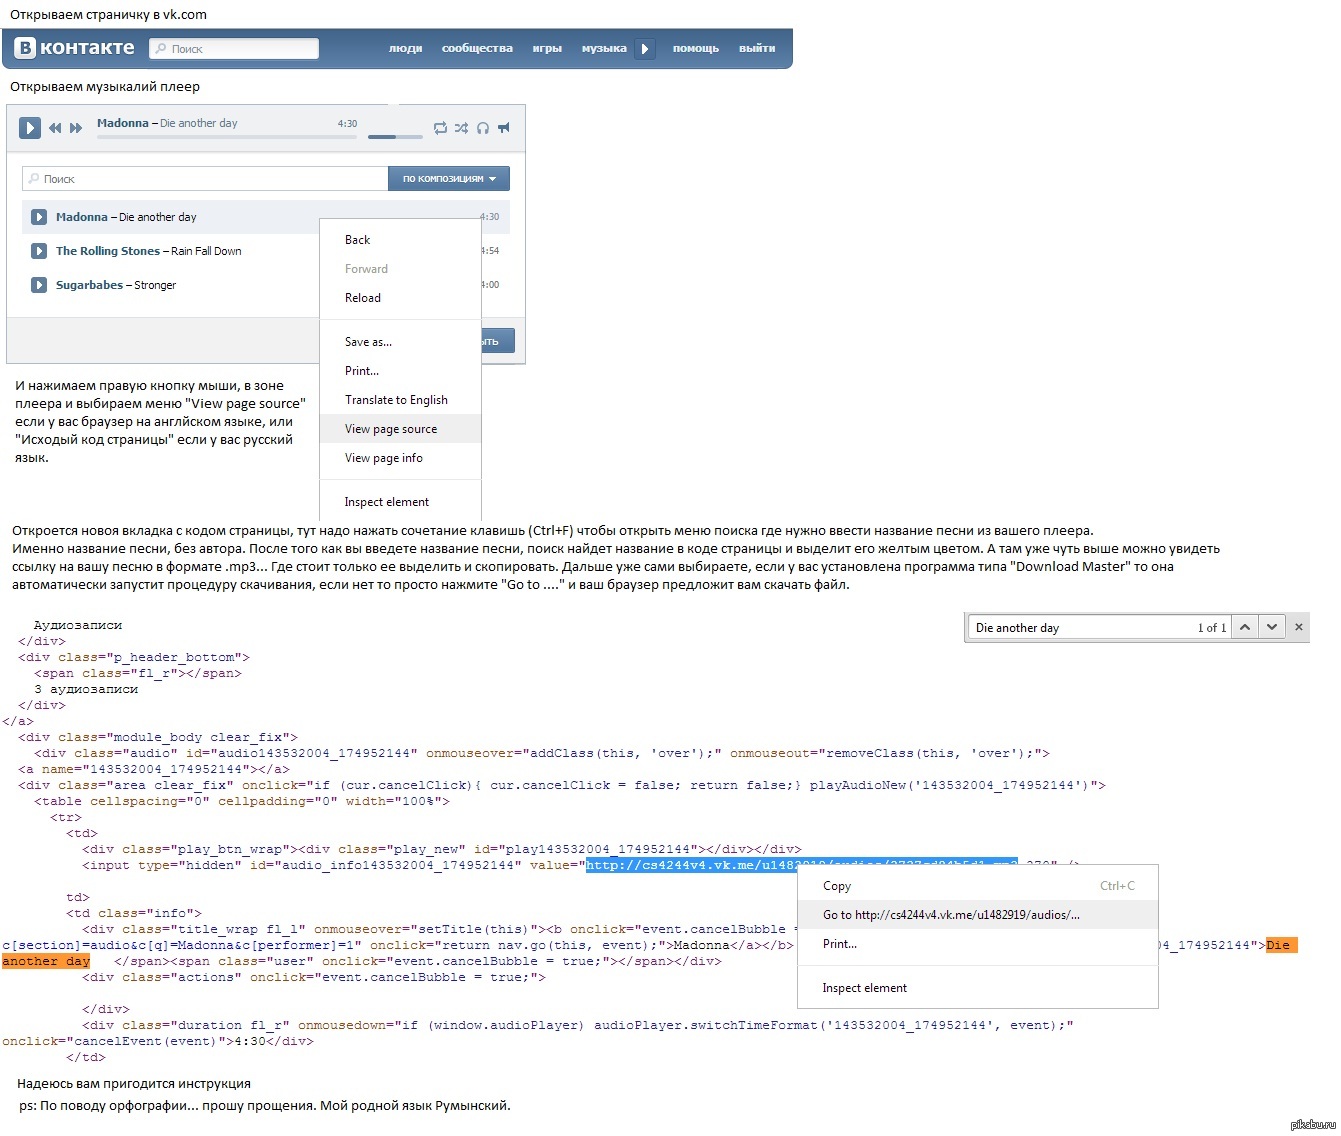Play Sugarbabes Stronger track
Screen dimensions: 1341x1136
tap(39, 285)
